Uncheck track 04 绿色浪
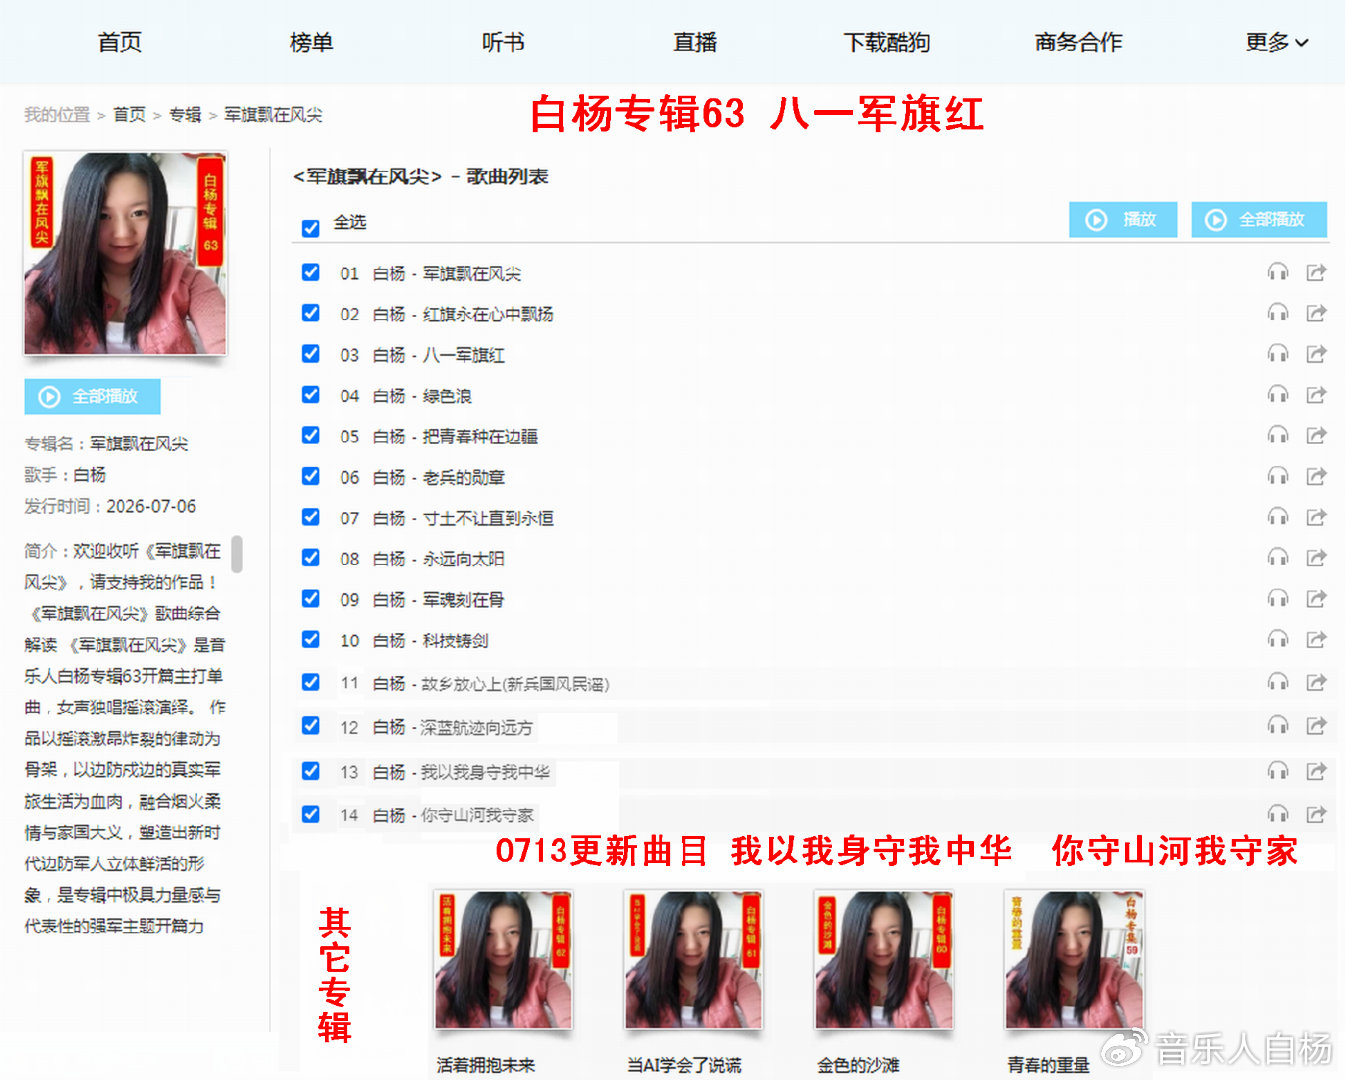Image resolution: width=1345 pixels, height=1080 pixels. (x=311, y=395)
